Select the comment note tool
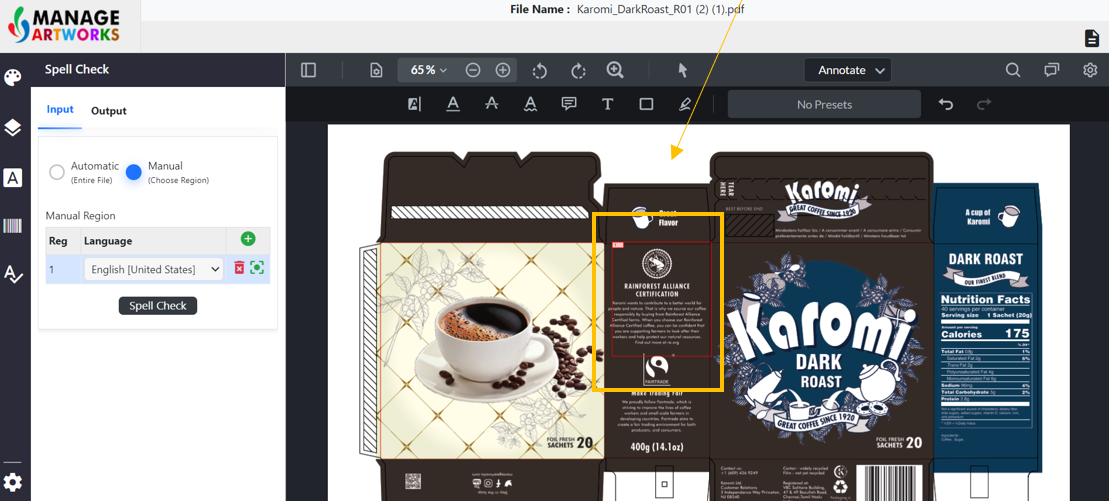This screenshot has width=1112, height=504. click(569, 104)
